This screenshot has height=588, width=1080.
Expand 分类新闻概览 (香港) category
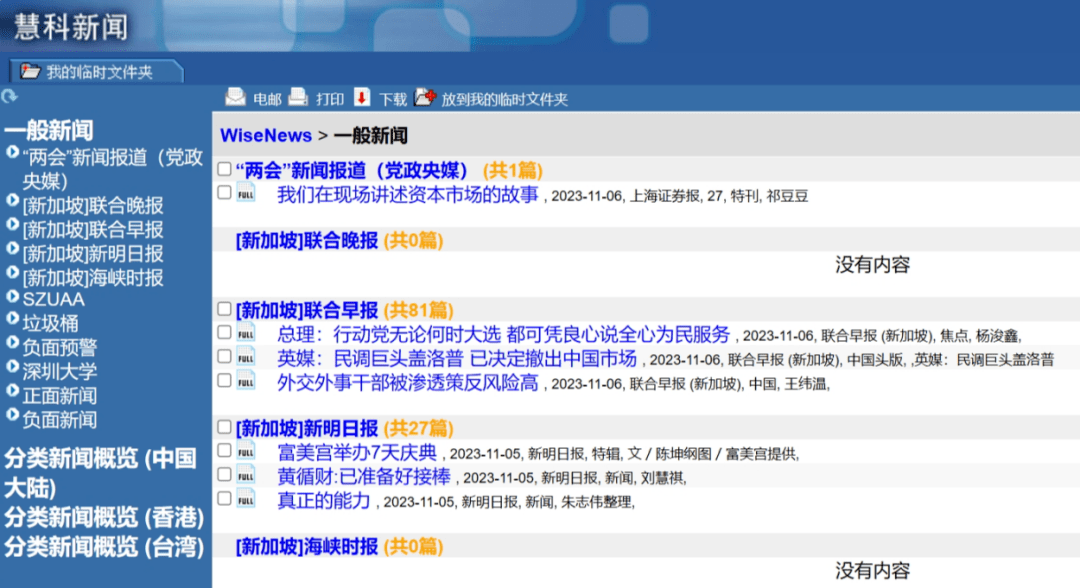click(104, 517)
